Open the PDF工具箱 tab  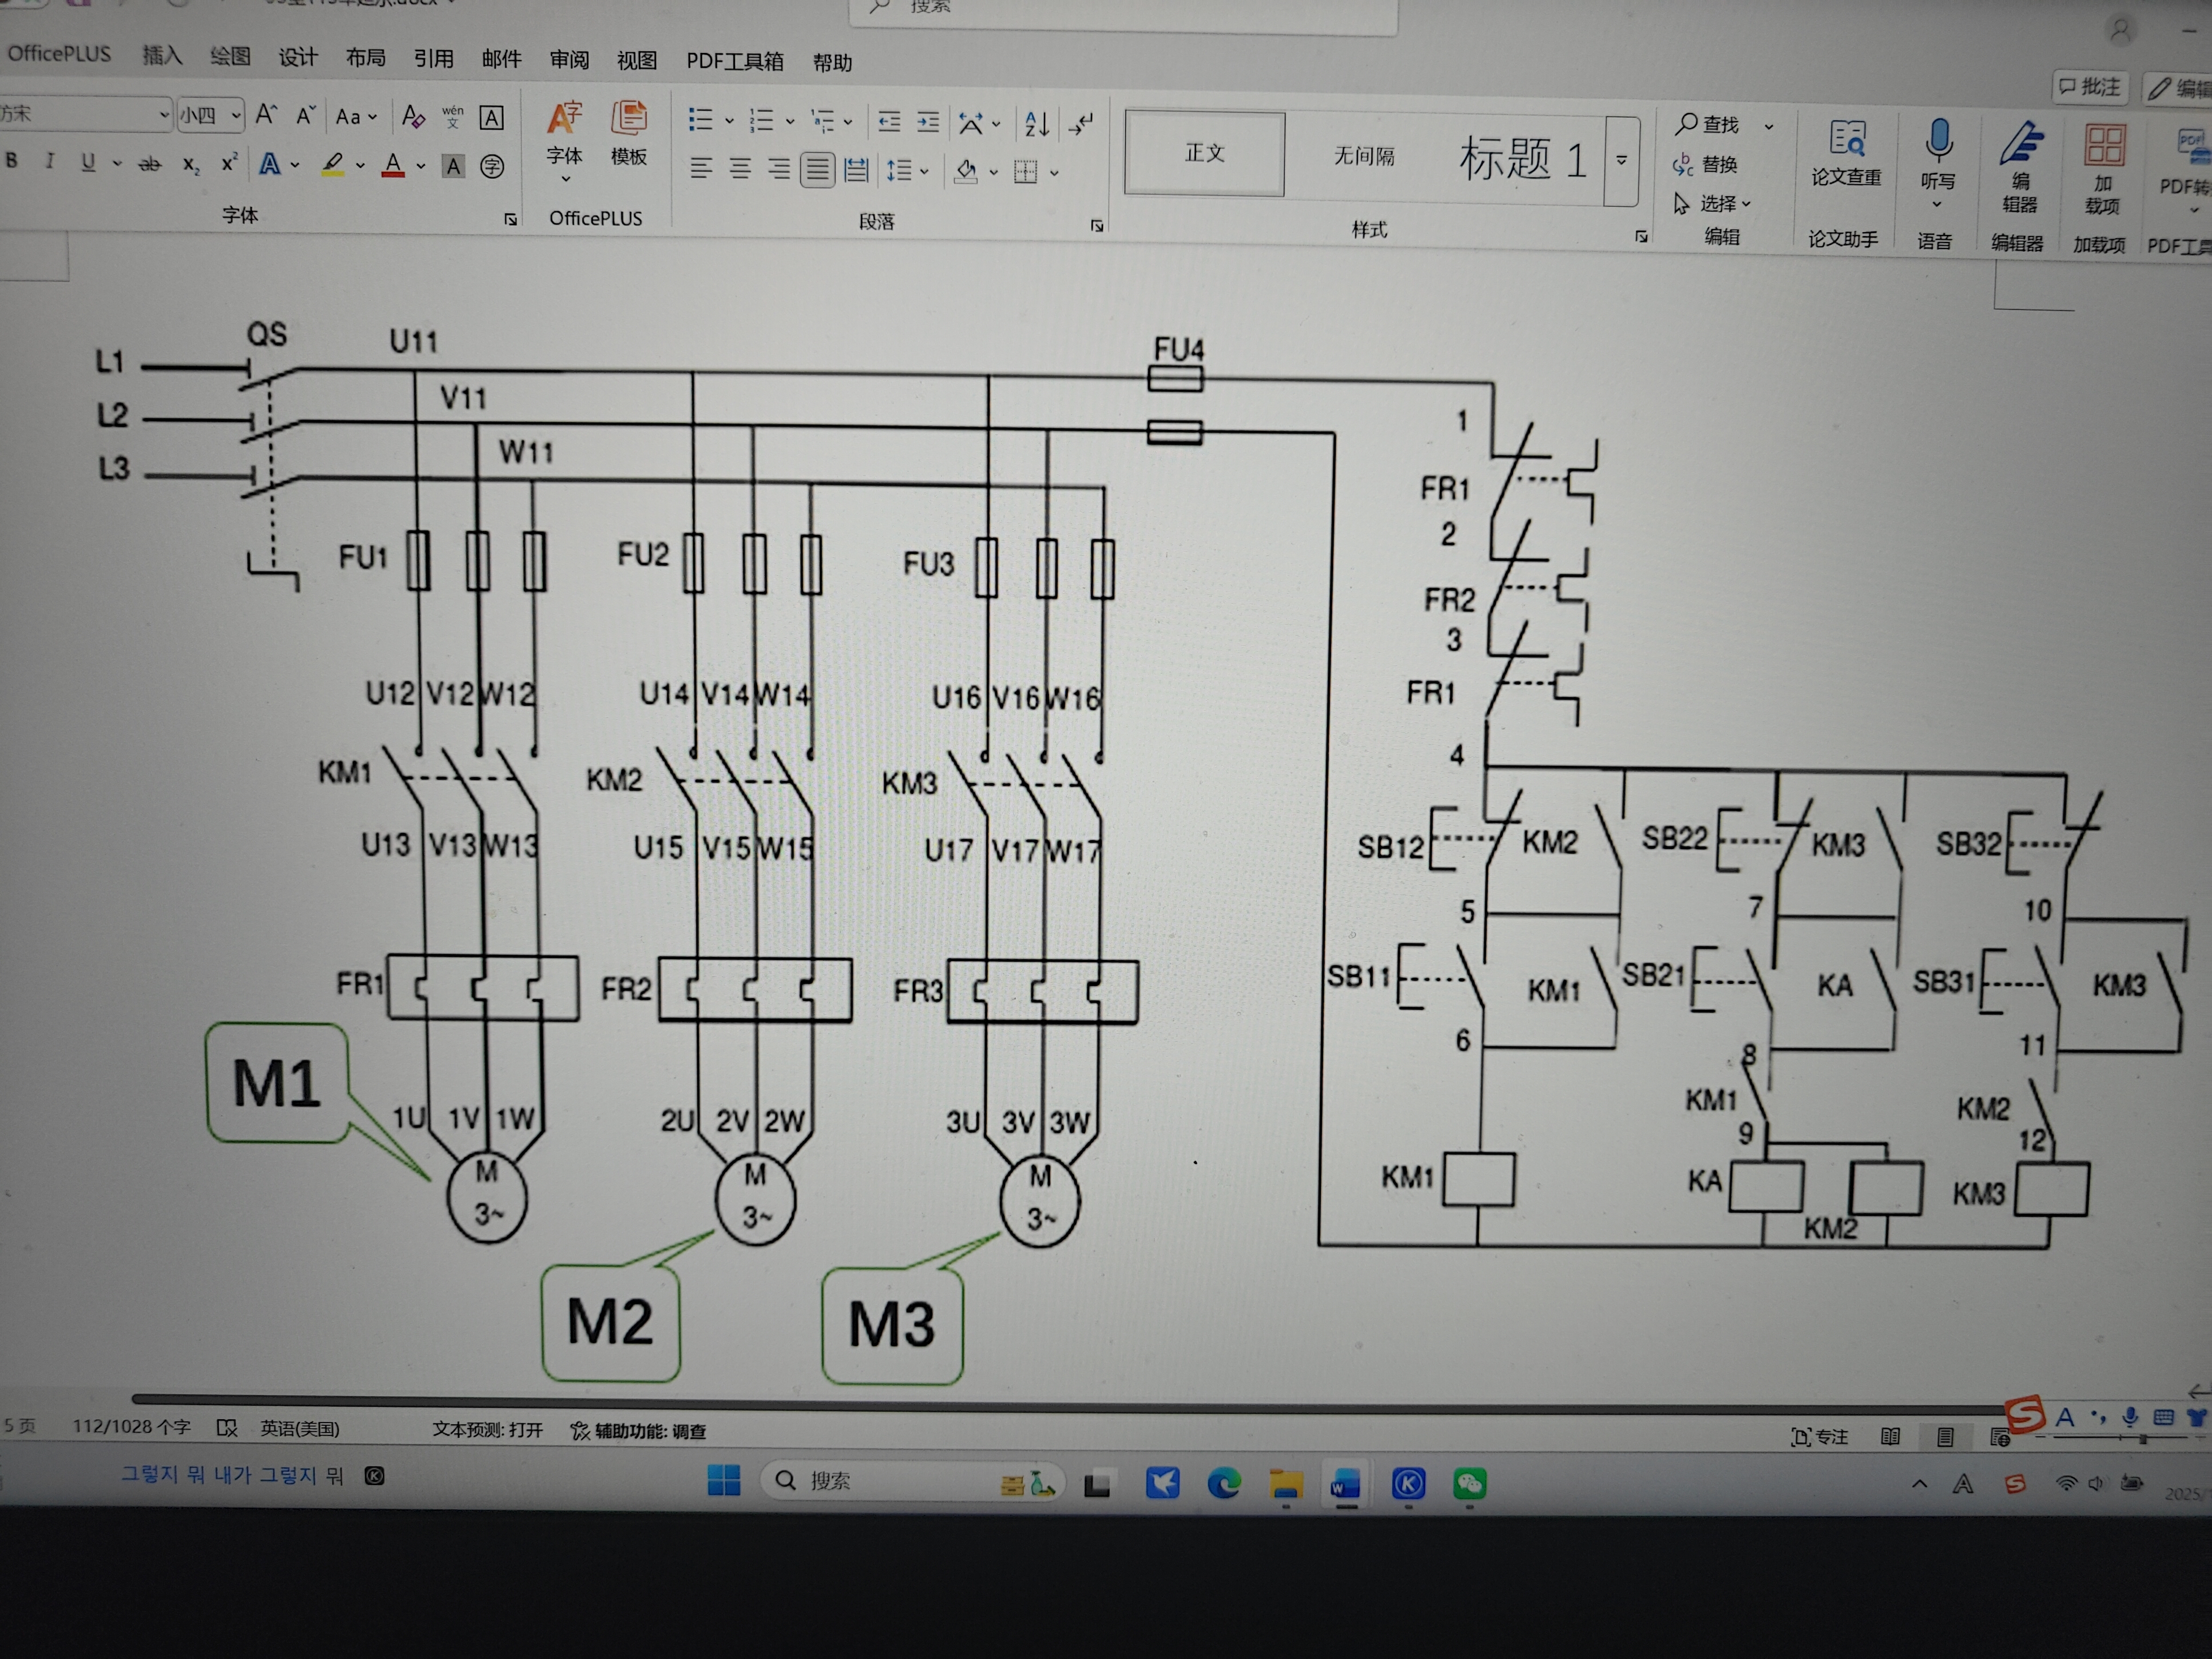pos(735,62)
